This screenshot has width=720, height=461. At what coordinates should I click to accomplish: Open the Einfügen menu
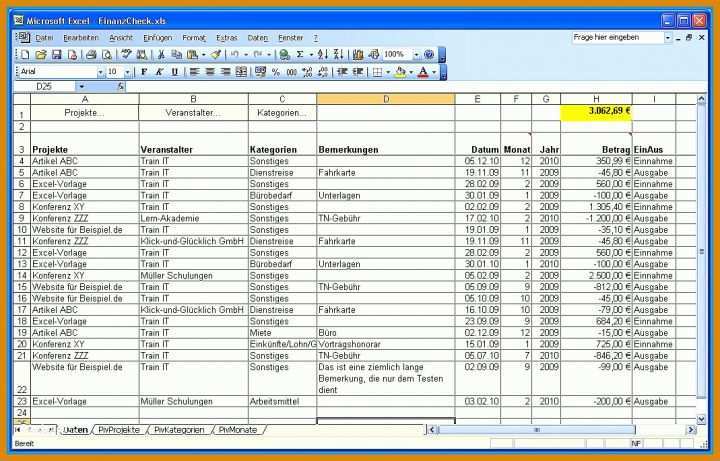pyautogui.click(x=158, y=38)
